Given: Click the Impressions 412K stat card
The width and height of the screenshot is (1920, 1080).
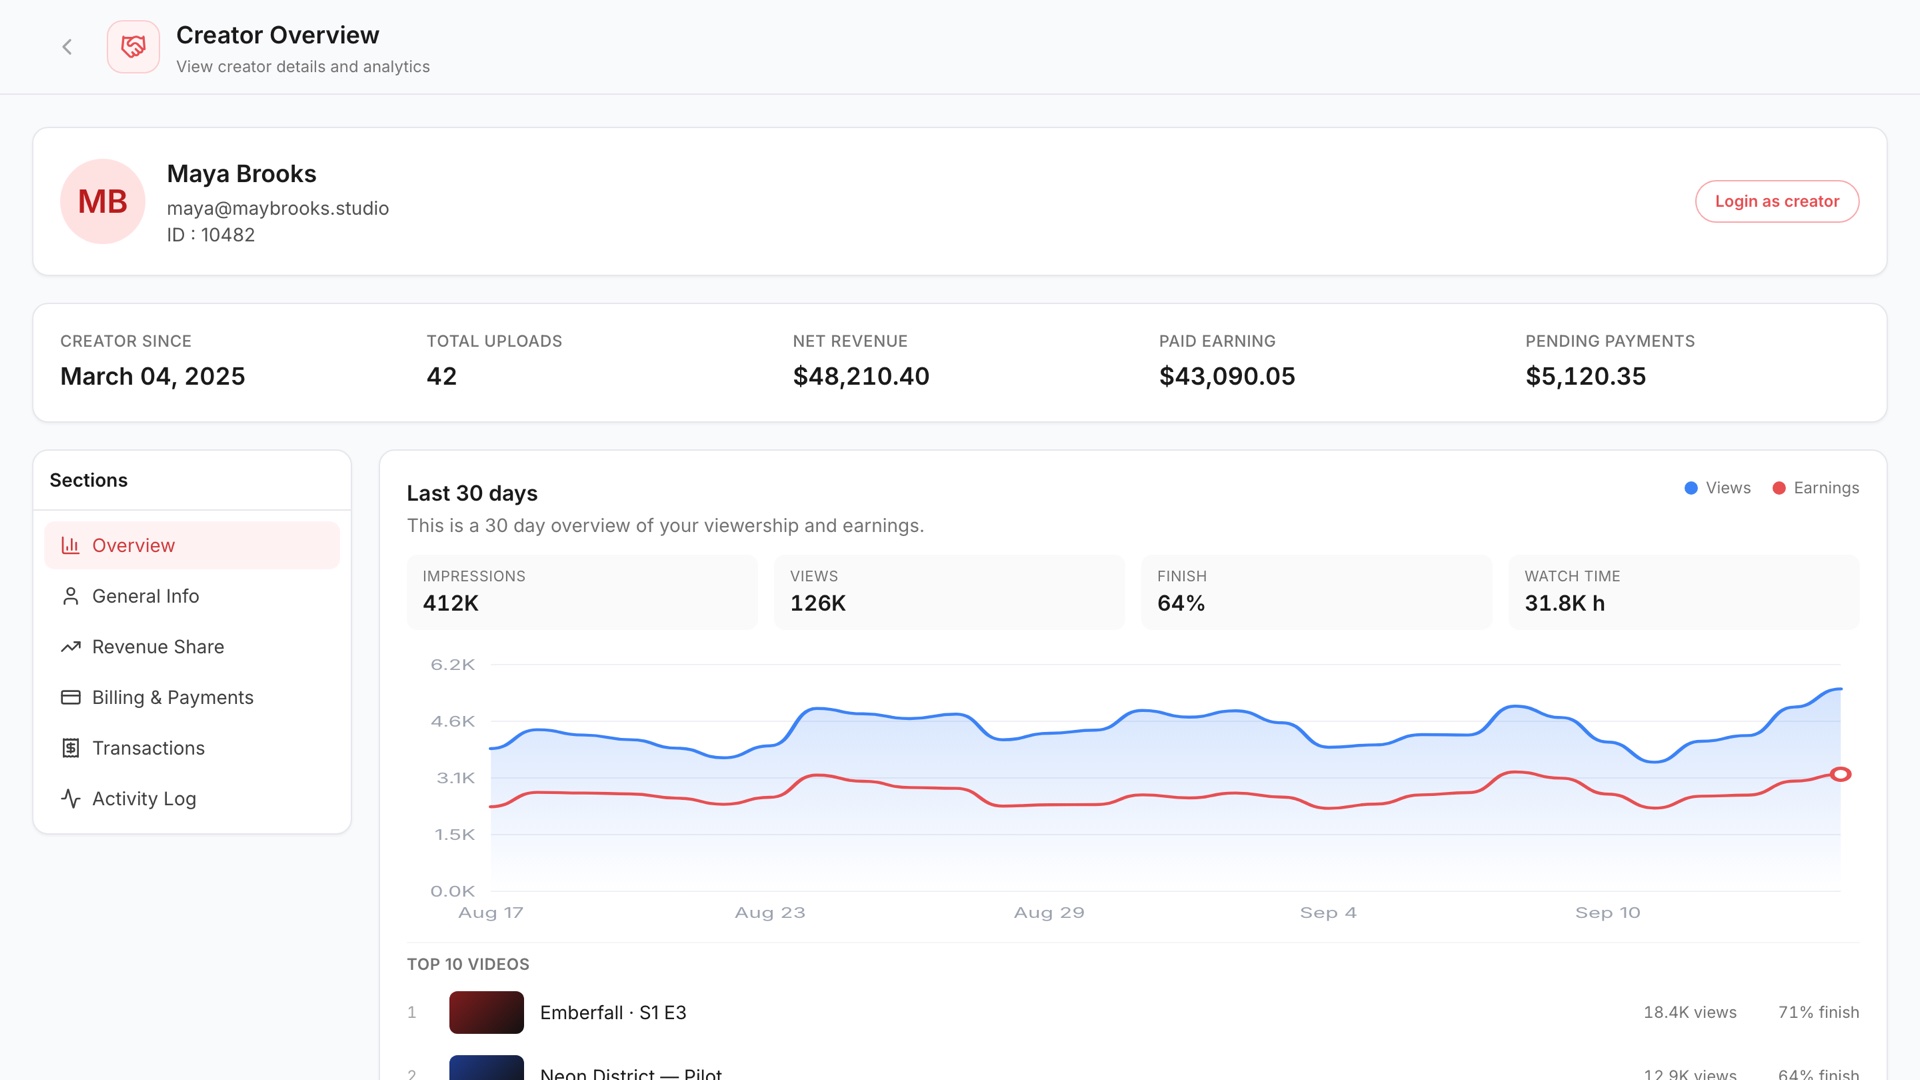Looking at the screenshot, I should [582, 592].
